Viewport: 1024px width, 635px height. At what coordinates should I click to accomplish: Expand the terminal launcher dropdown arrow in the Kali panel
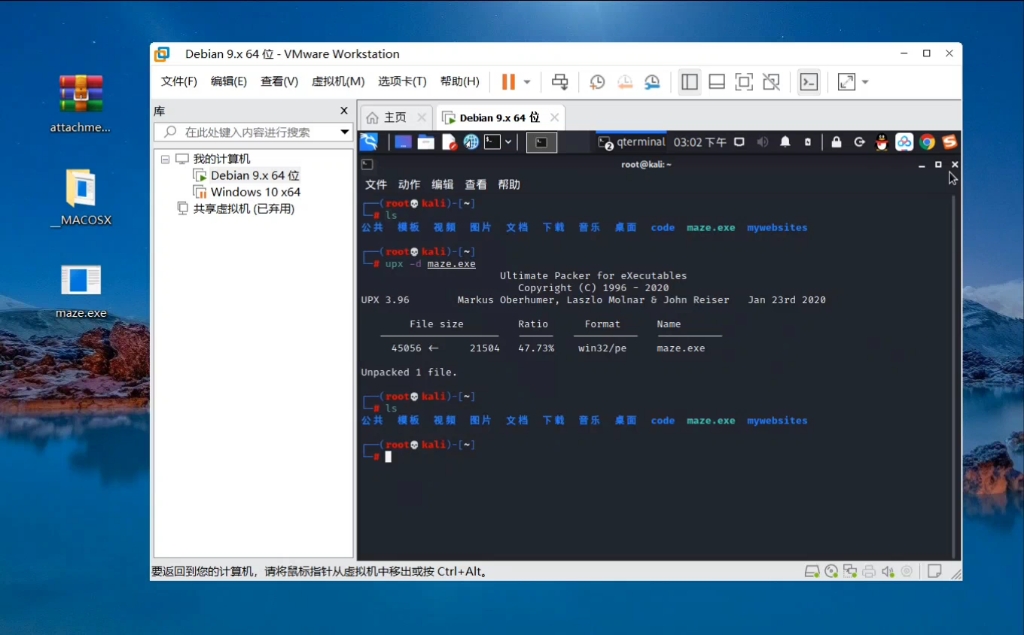click(508, 142)
